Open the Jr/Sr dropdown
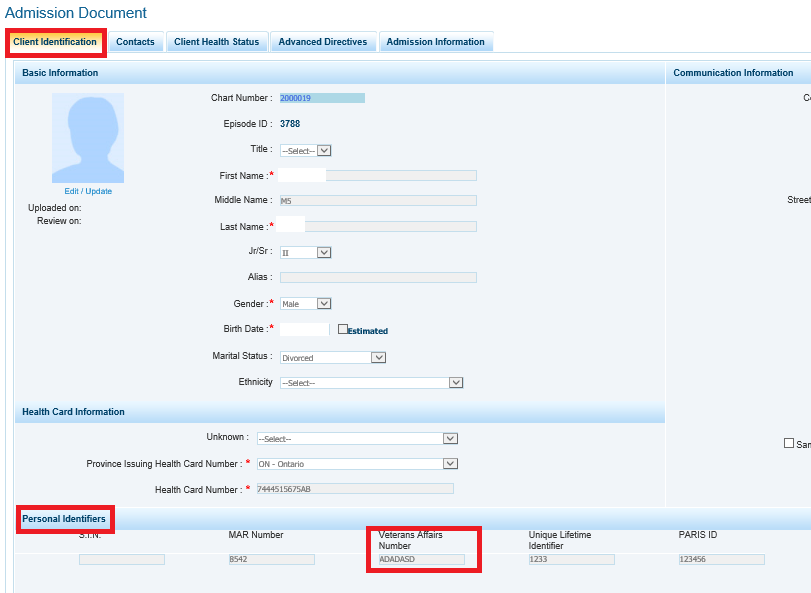The height and width of the screenshot is (593, 811). tap(305, 253)
